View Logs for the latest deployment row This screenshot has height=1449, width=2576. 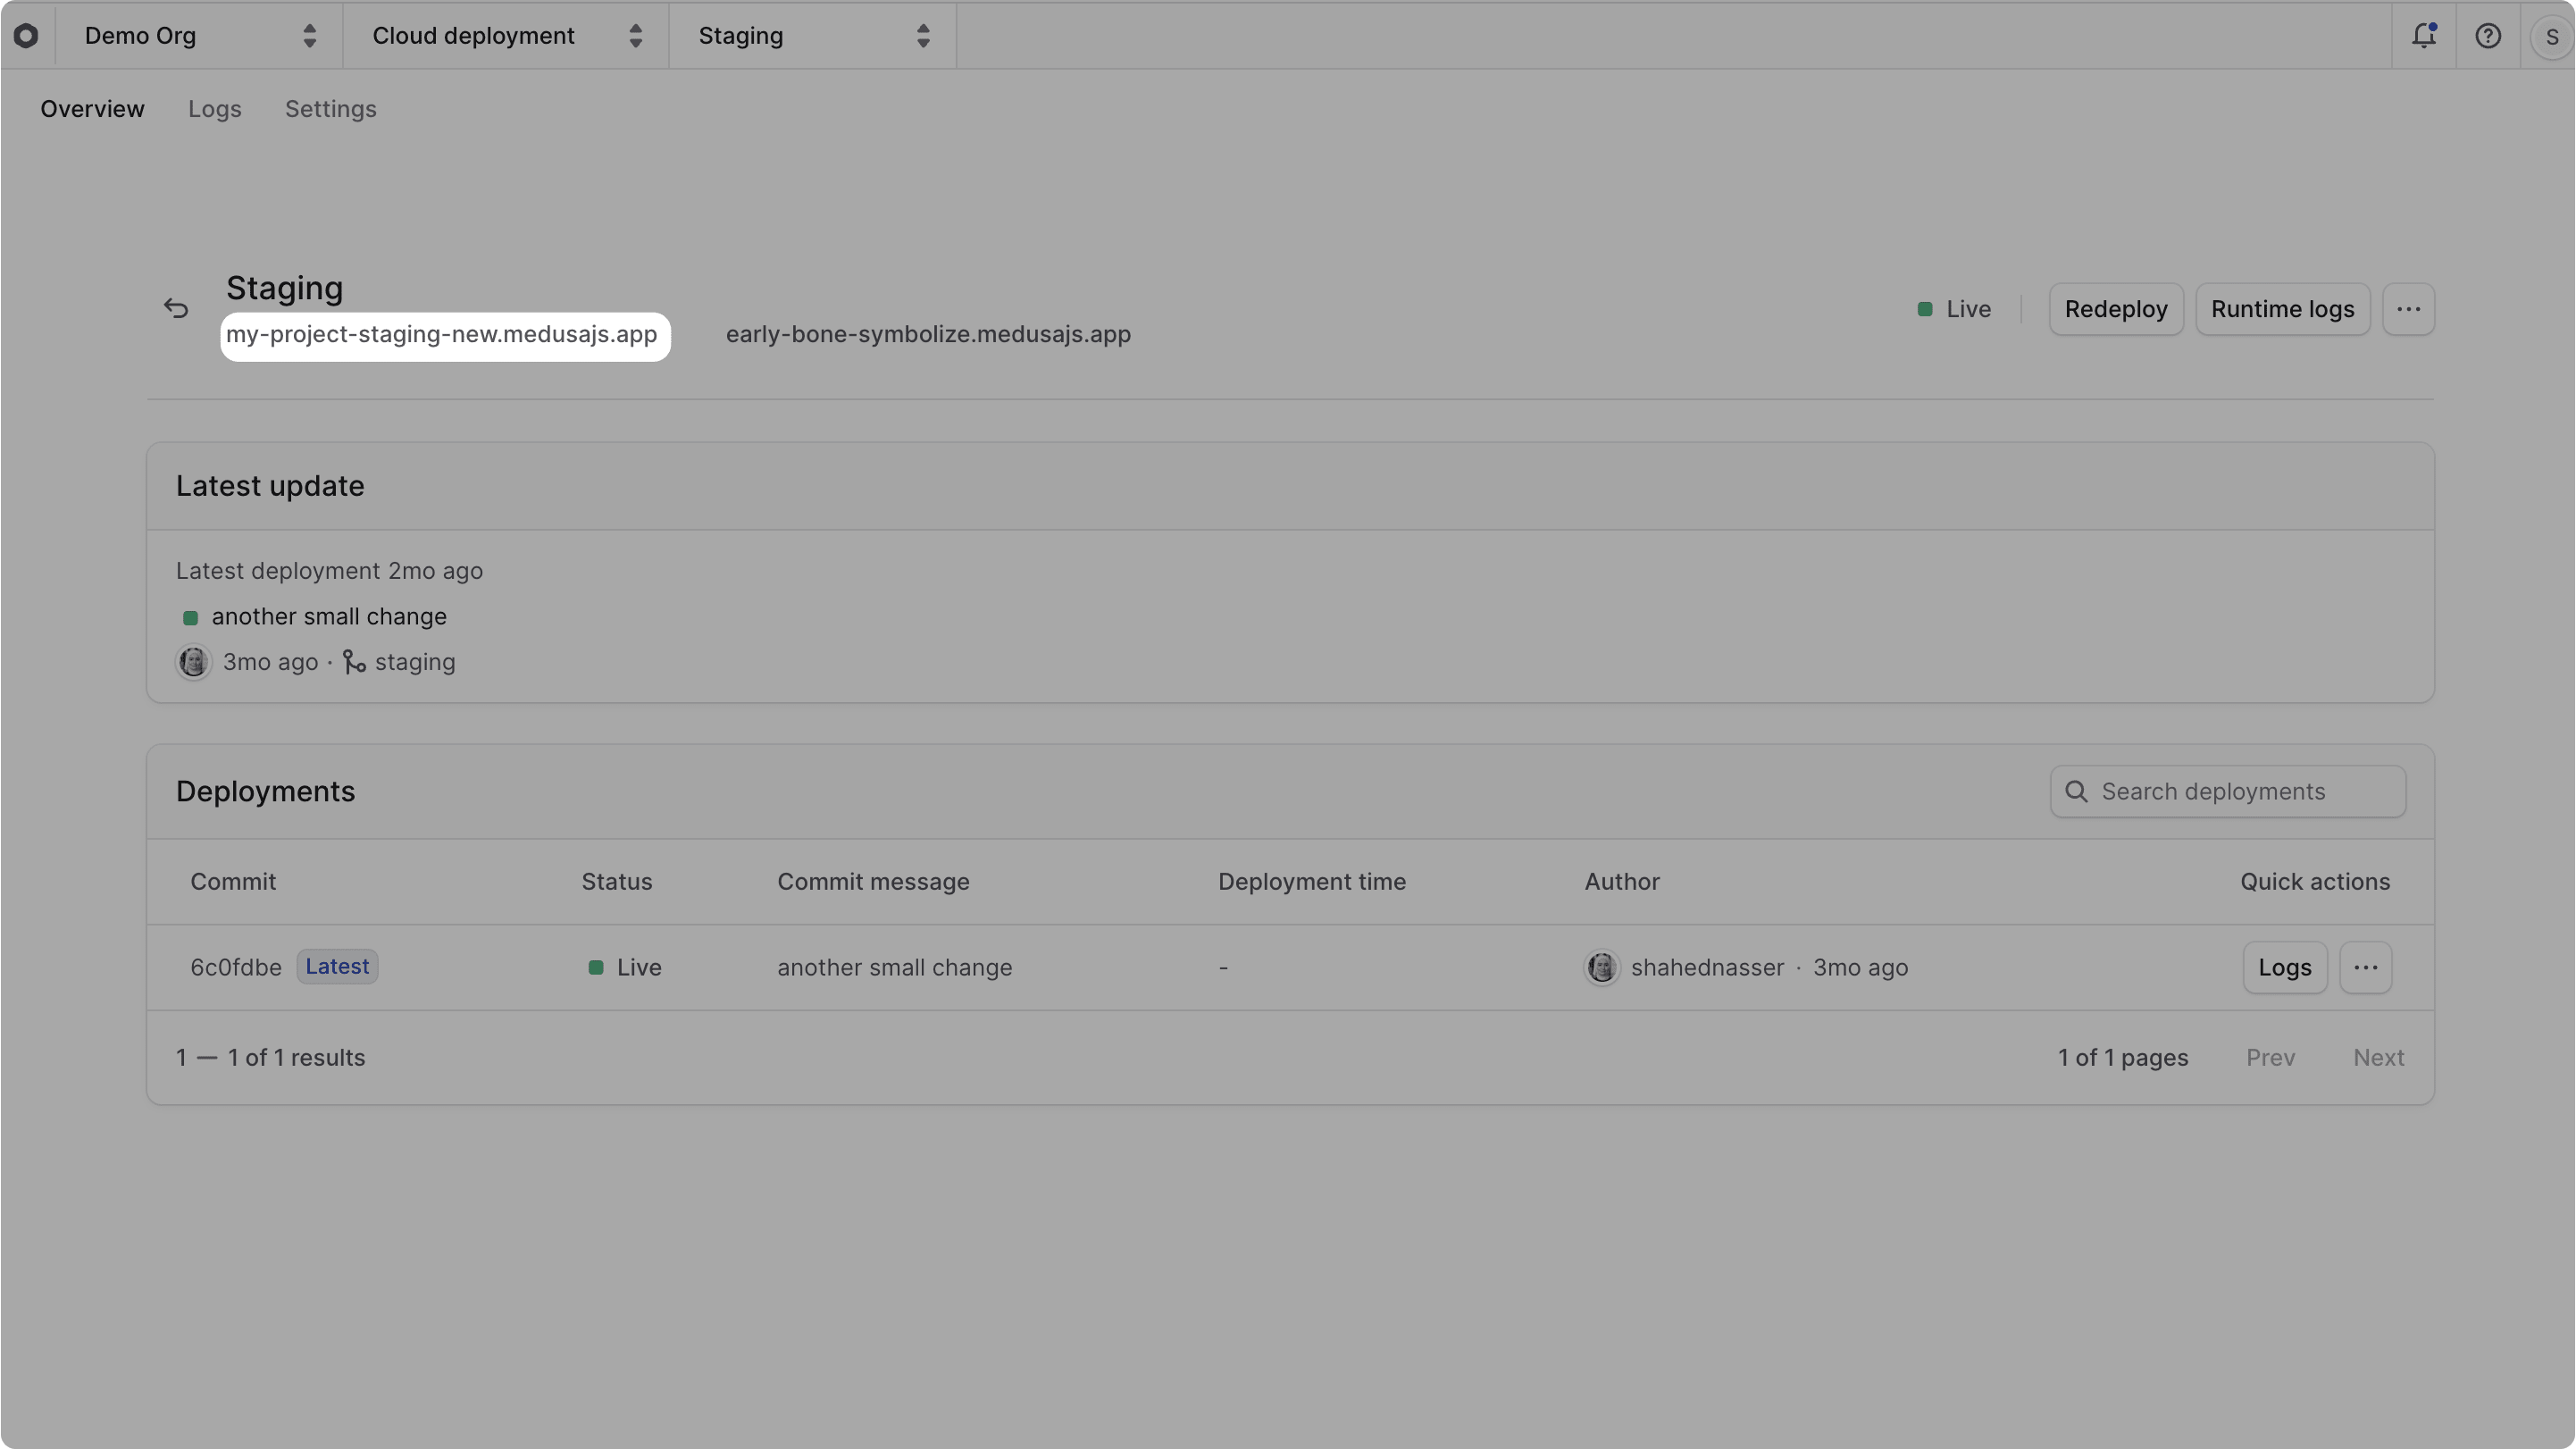2284,967
